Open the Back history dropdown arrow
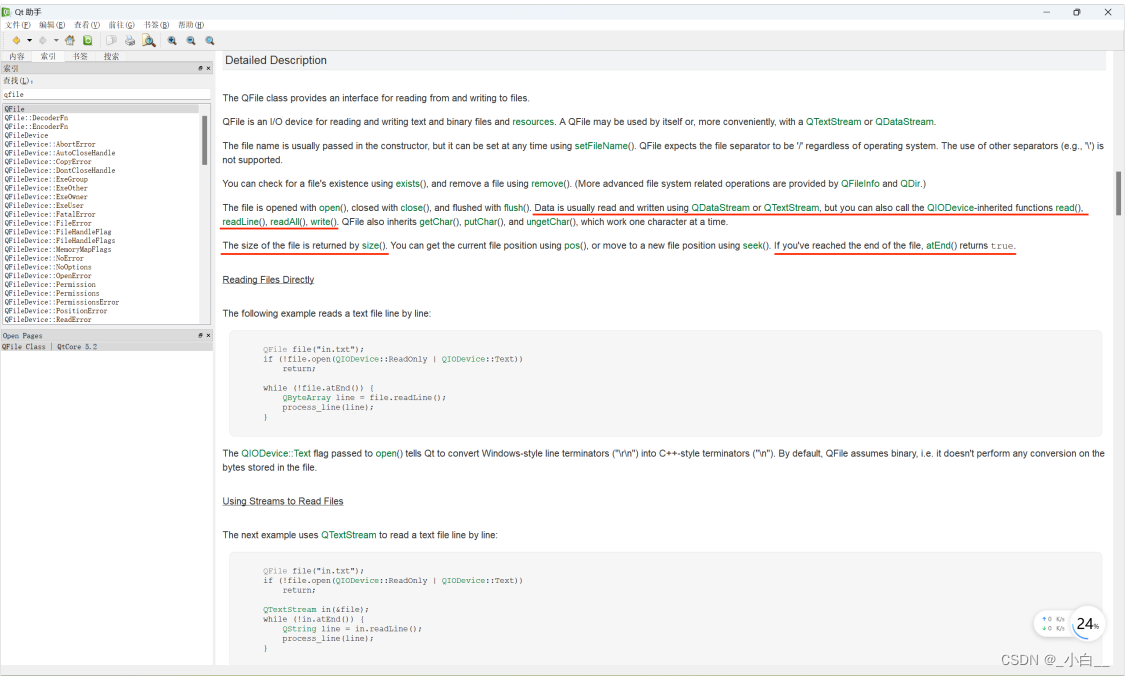Screen dimensions: 1125x676 coord(29,41)
